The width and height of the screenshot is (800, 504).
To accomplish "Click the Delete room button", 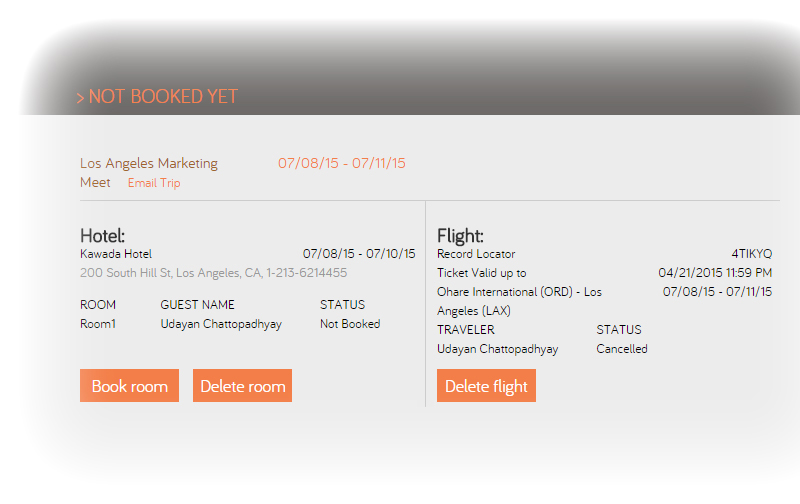I will point(242,386).
